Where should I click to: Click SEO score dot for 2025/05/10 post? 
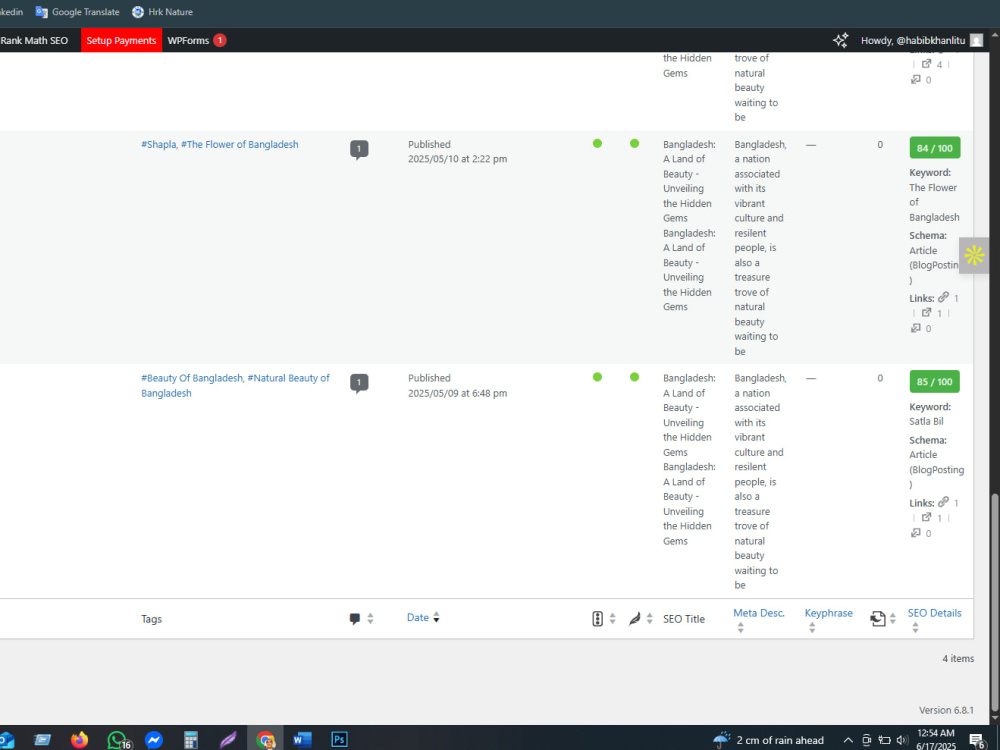597,143
